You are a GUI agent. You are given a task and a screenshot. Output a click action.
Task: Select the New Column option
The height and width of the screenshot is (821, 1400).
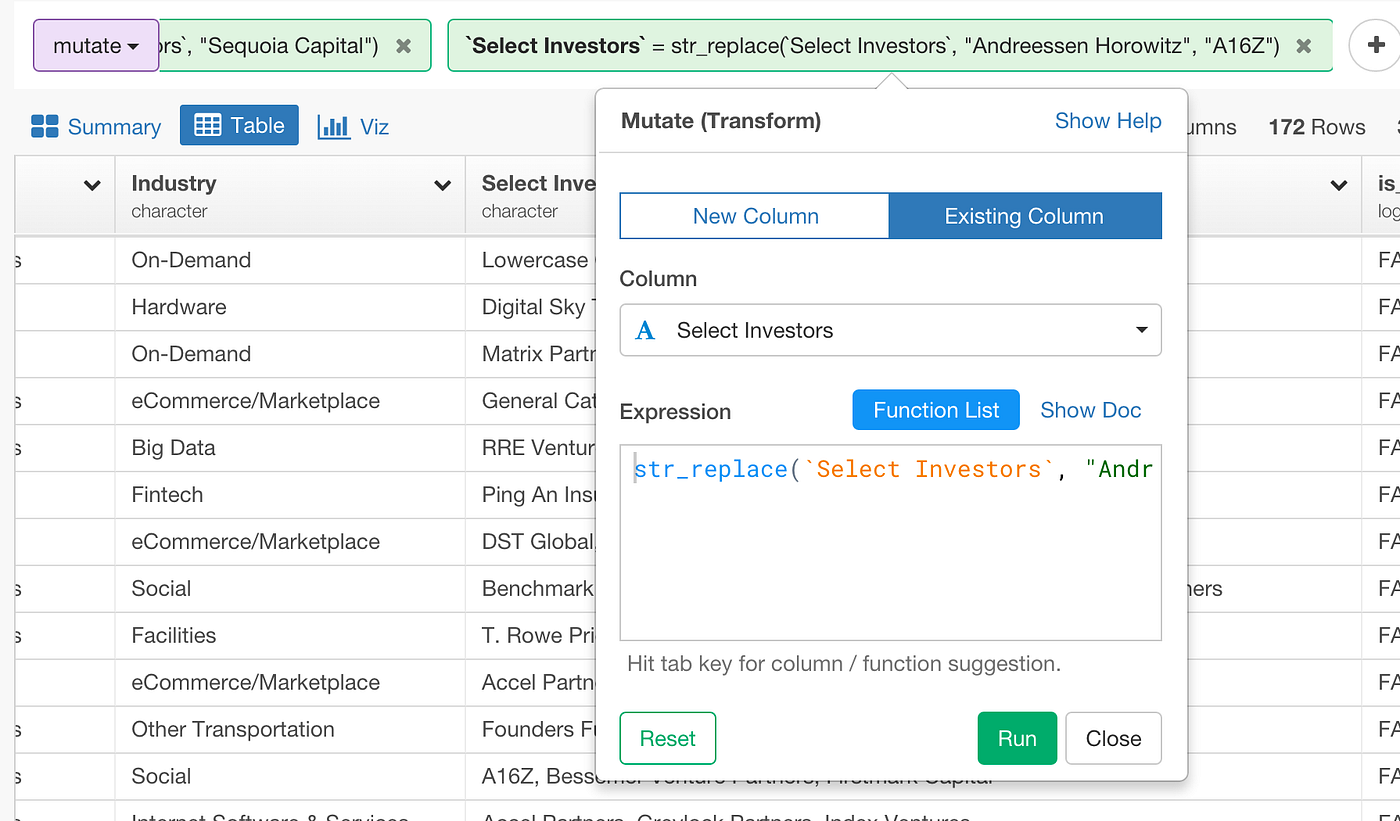pos(755,216)
